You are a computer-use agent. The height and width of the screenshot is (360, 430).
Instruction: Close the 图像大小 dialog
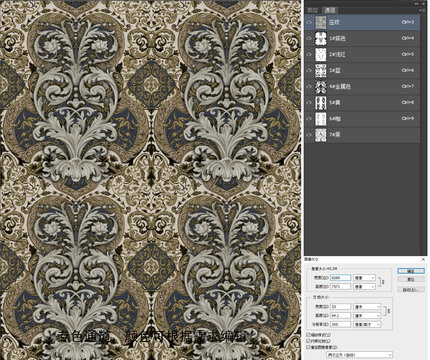[423, 259]
